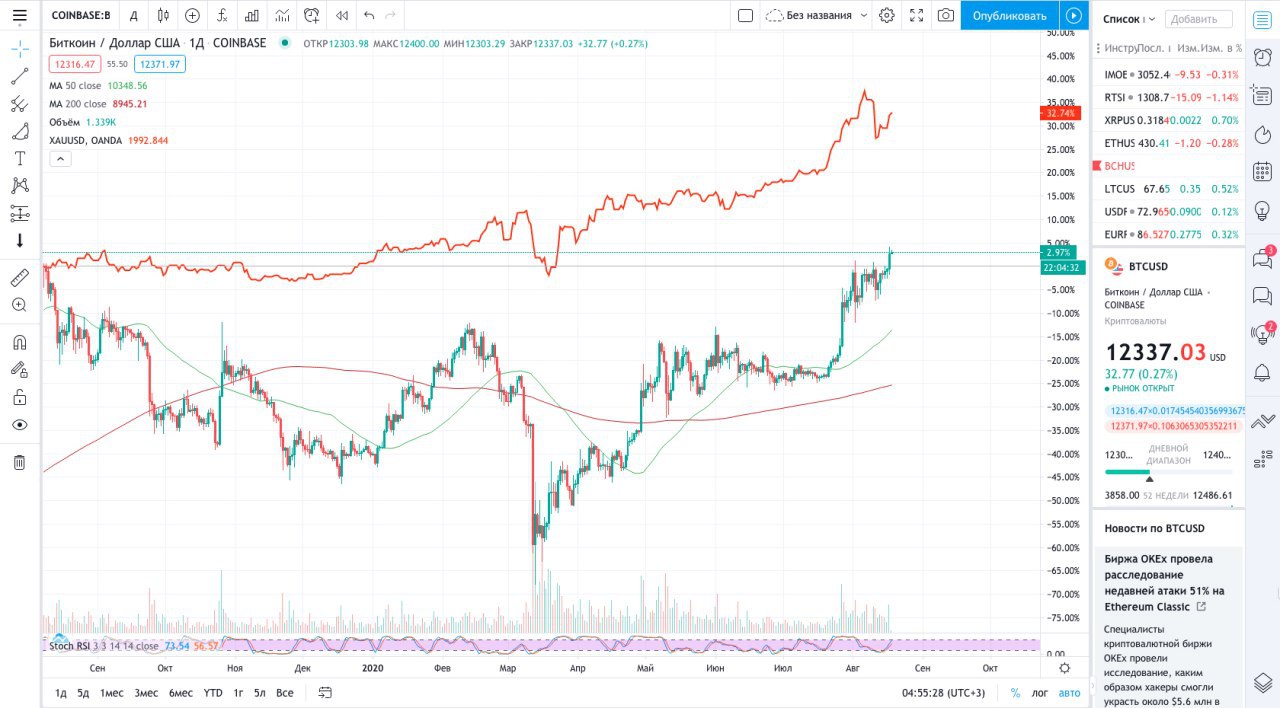1280x708 pixels.
Task: Compare or add symbol with plus icon
Action: (x=192, y=15)
